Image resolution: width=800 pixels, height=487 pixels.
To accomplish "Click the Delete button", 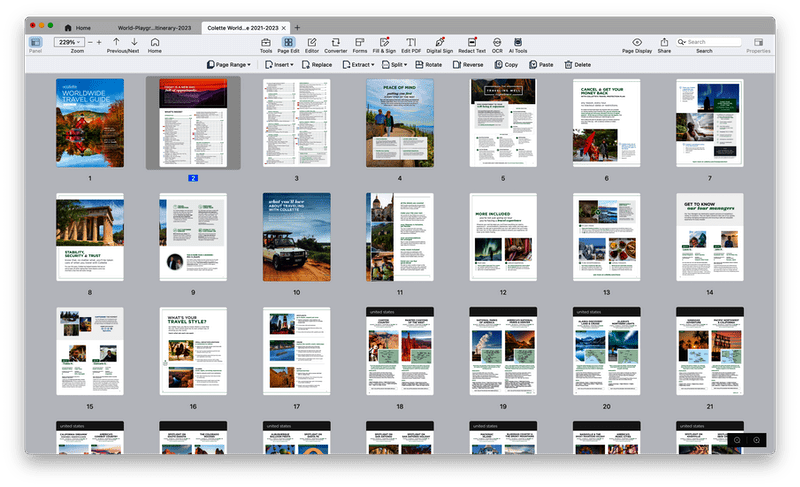I will click(578, 64).
